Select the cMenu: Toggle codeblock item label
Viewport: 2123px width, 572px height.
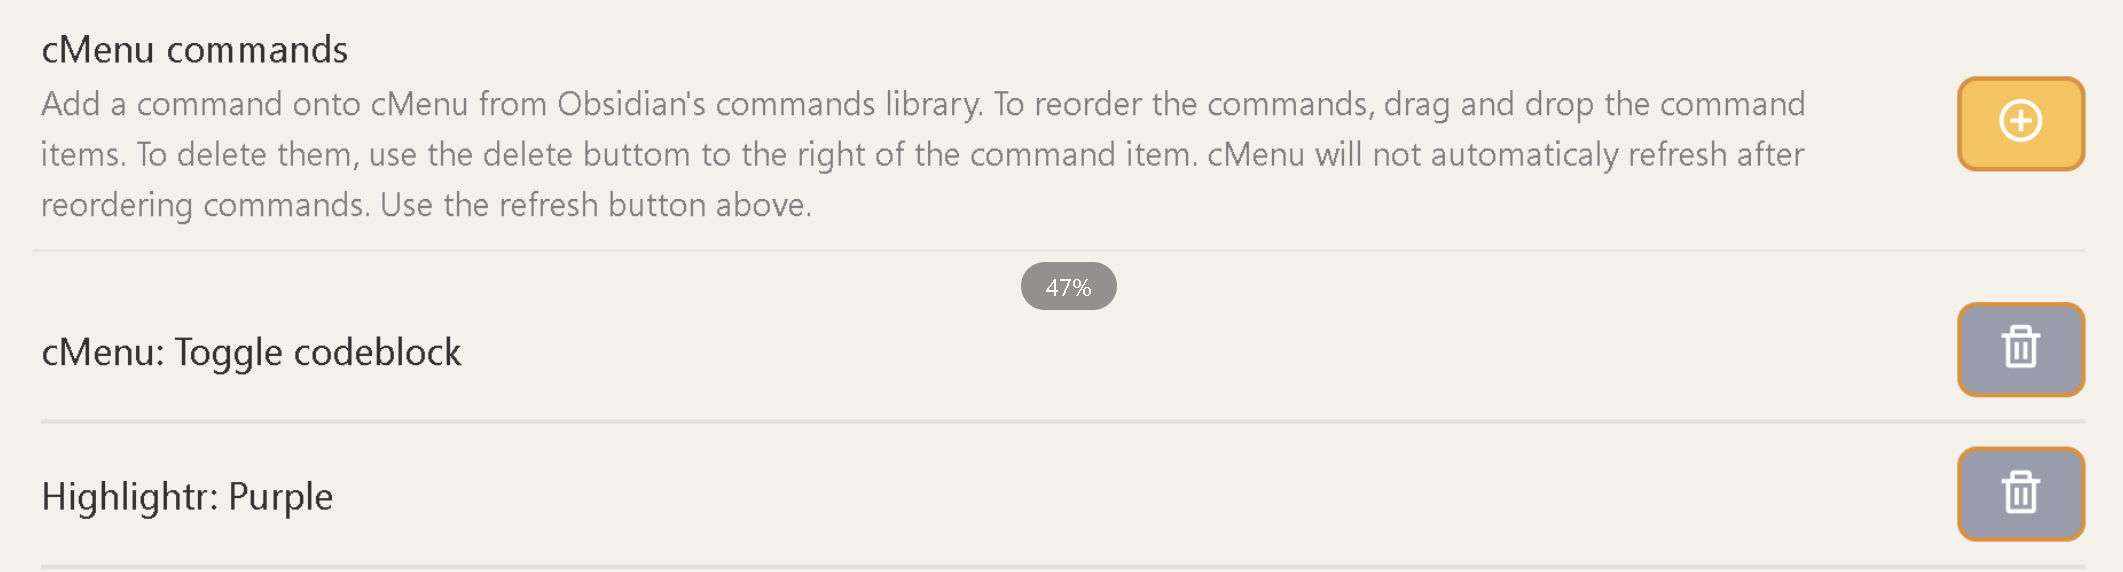pyautogui.click(x=251, y=353)
